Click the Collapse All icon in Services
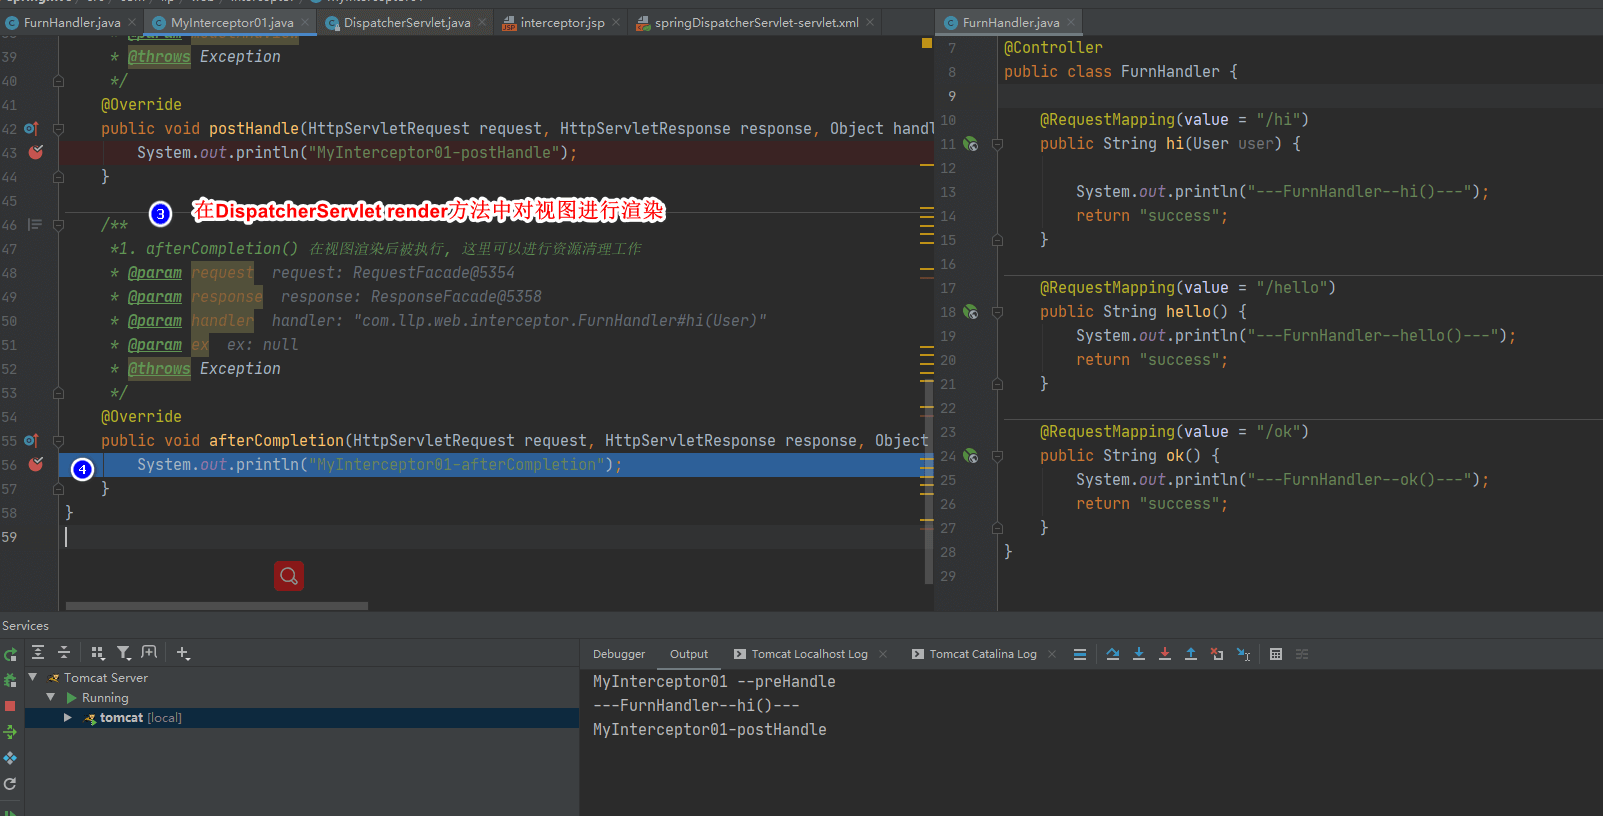The height and width of the screenshot is (816, 1603). coord(64,653)
